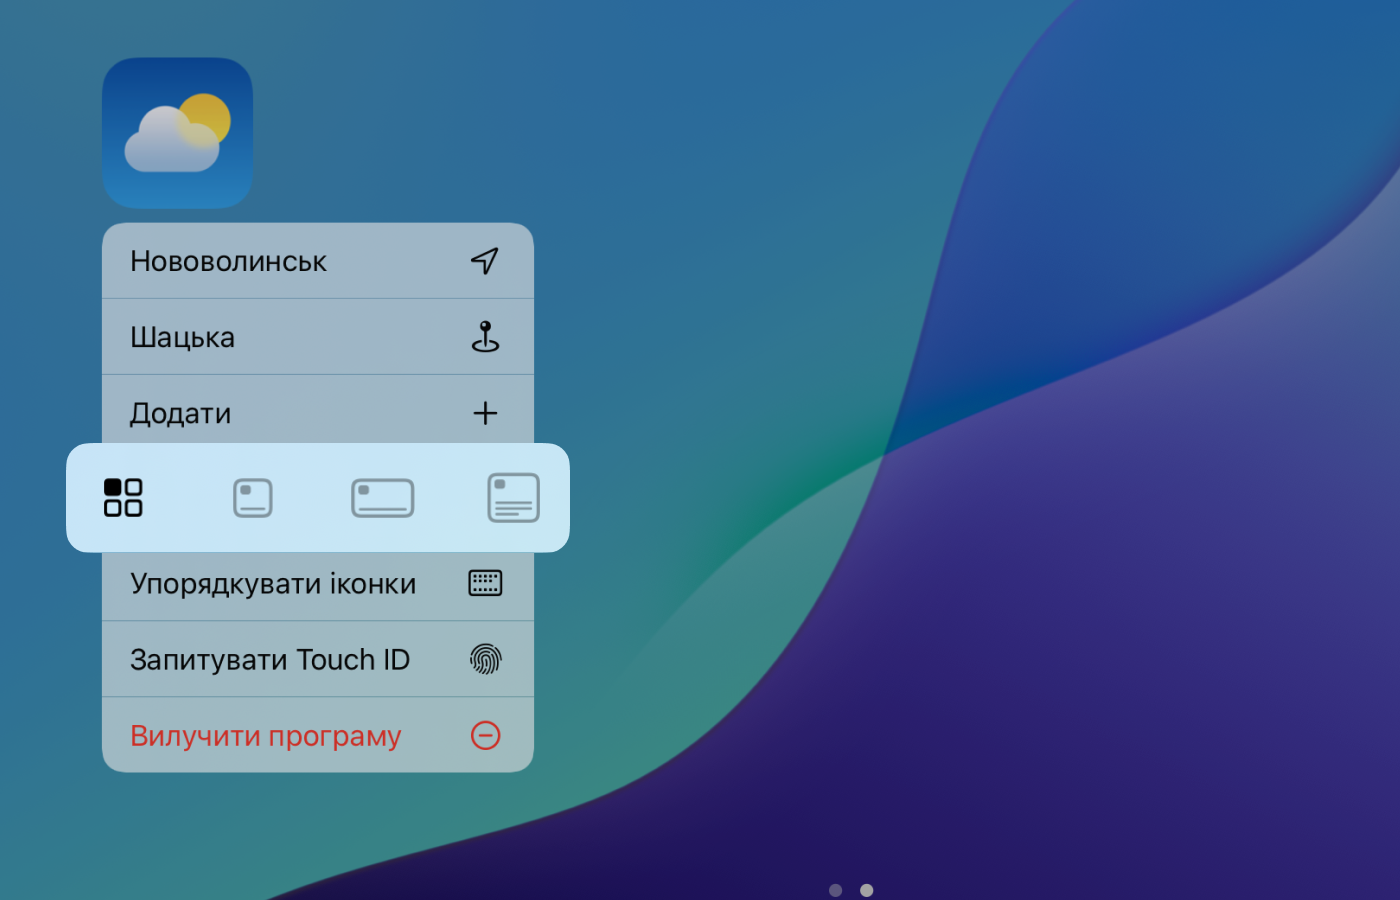The width and height of the screenshot is (1400, 900).
Task: Click Додати to add a location
Action: [x=318, y=410]
